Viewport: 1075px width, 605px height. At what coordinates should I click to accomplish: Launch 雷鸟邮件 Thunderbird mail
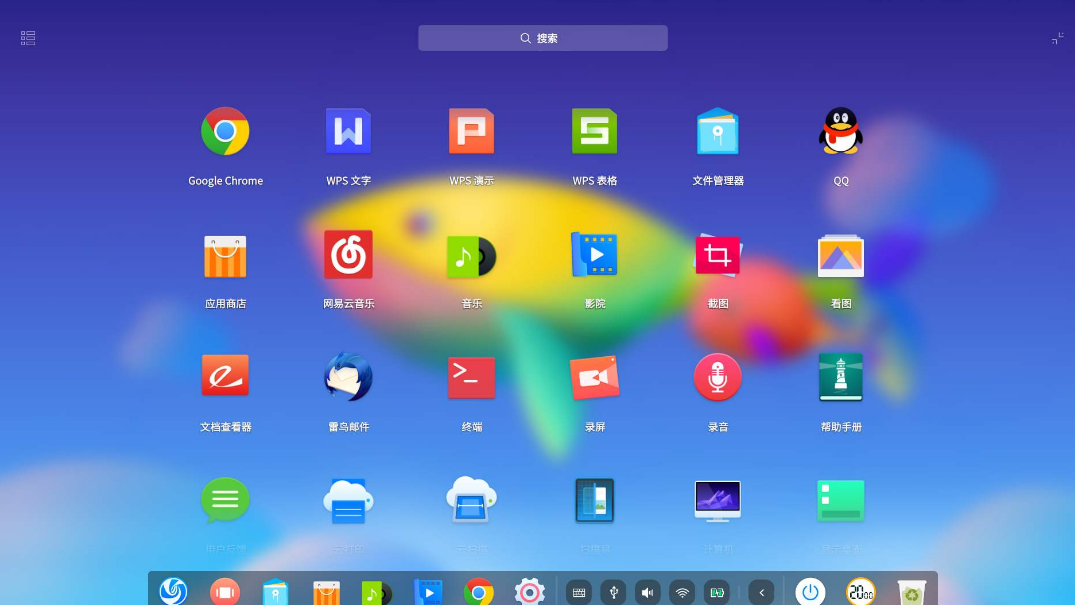[x=348, y=378]
